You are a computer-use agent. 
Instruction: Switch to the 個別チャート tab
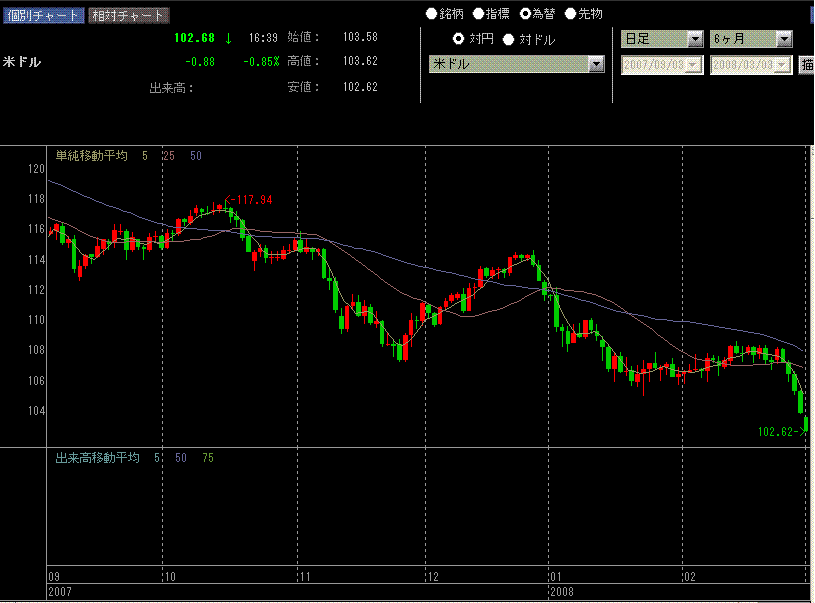(x=43, y=15)
